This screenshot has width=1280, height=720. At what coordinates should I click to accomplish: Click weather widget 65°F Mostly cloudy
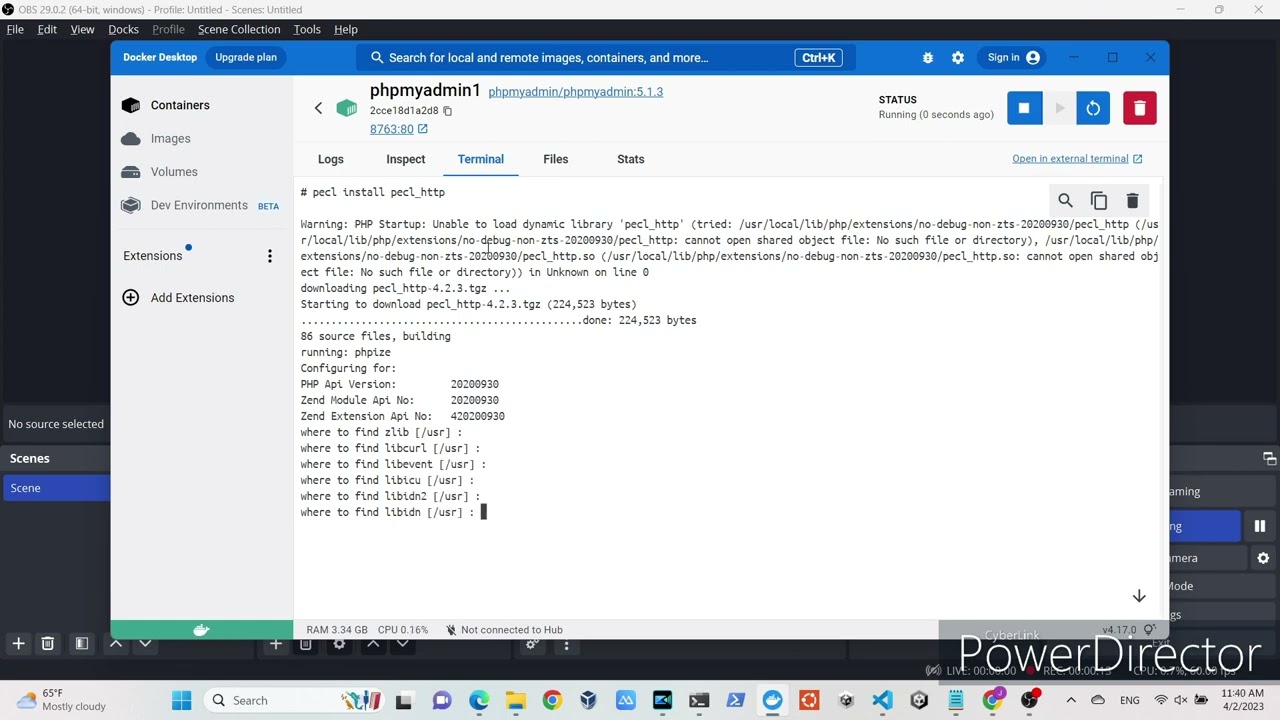(61, 700)
